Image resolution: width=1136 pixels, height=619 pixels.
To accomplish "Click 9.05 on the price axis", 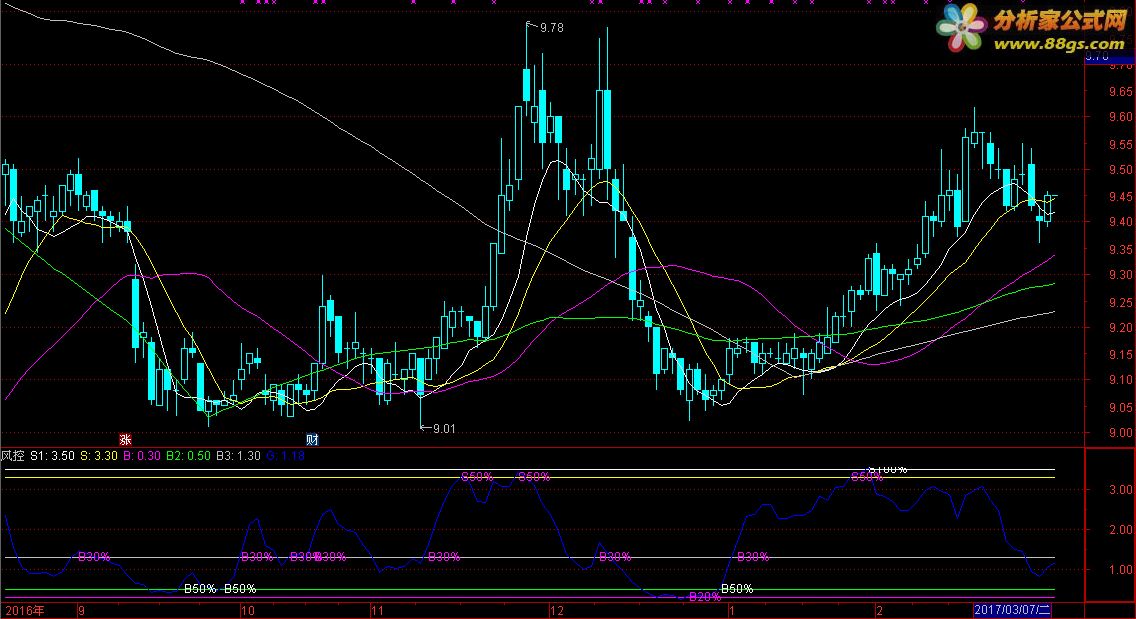I will (1121, 408).
